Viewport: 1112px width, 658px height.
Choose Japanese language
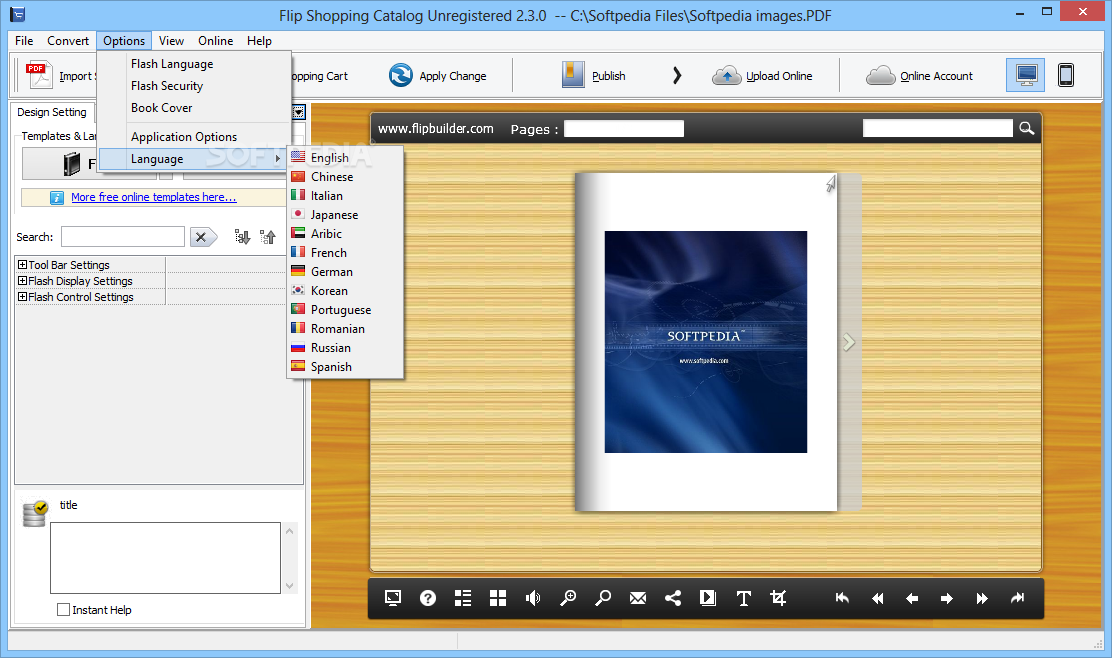(x=345, y=215)
